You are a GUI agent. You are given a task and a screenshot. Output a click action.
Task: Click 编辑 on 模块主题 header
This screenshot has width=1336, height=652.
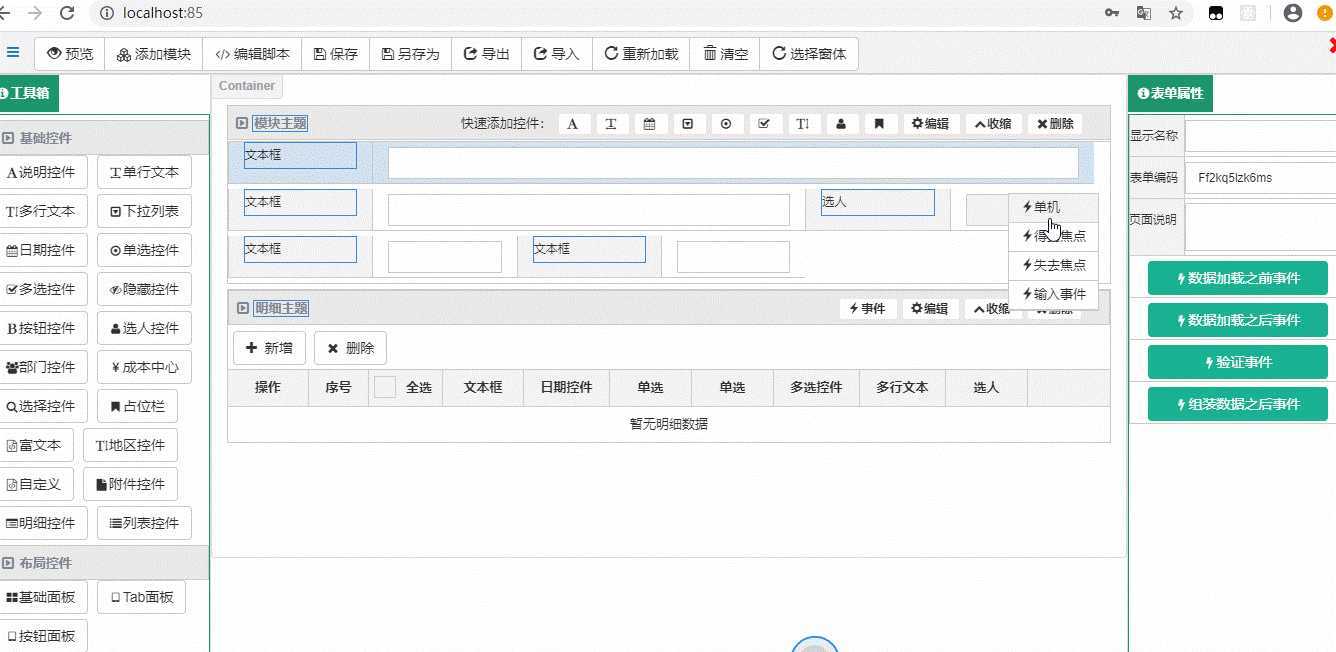click(x=930, y=124)
